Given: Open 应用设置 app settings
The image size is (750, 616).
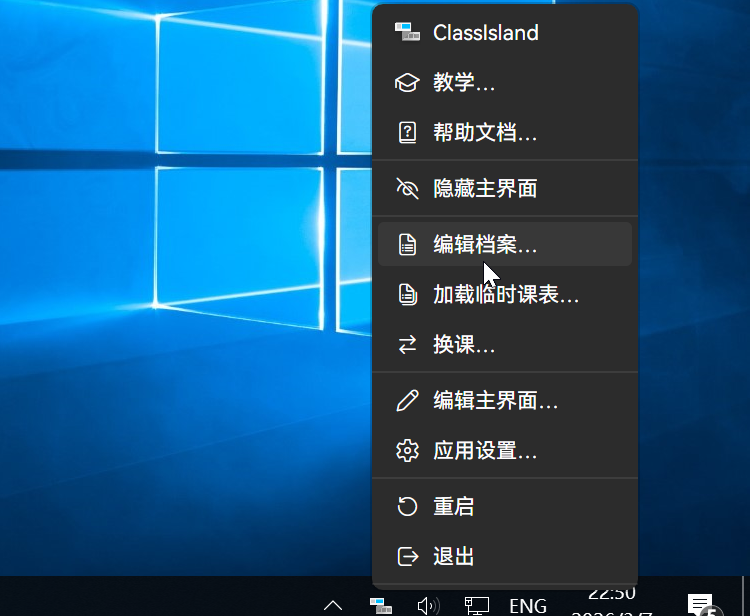Looking at the screenshot, I should click(505, 451).
